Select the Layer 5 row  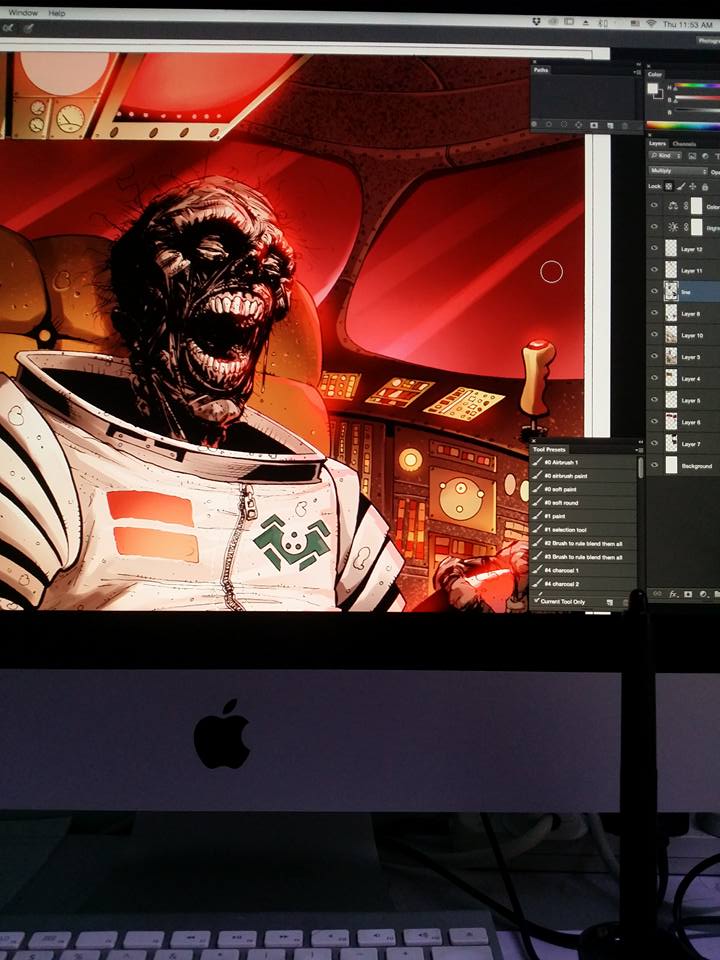(683, 400)
